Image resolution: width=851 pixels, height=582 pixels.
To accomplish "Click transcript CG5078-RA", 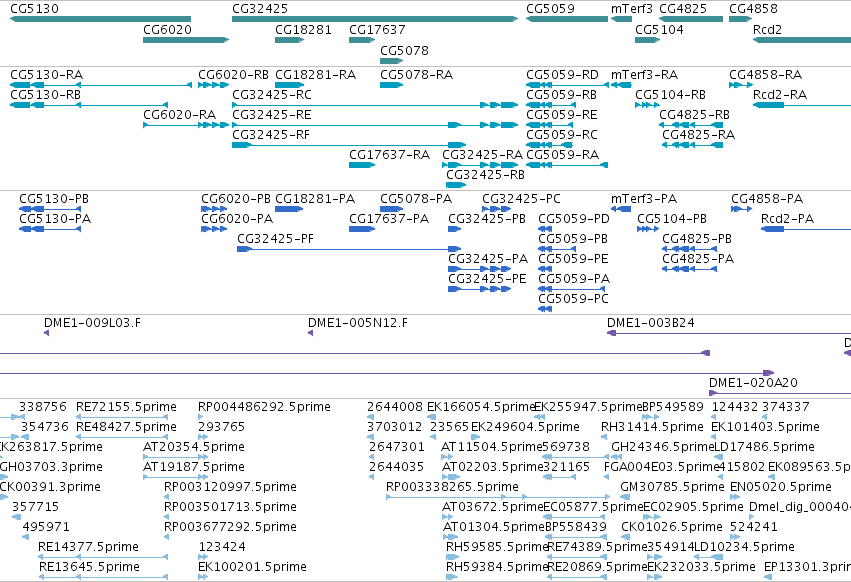I will 391,85.
